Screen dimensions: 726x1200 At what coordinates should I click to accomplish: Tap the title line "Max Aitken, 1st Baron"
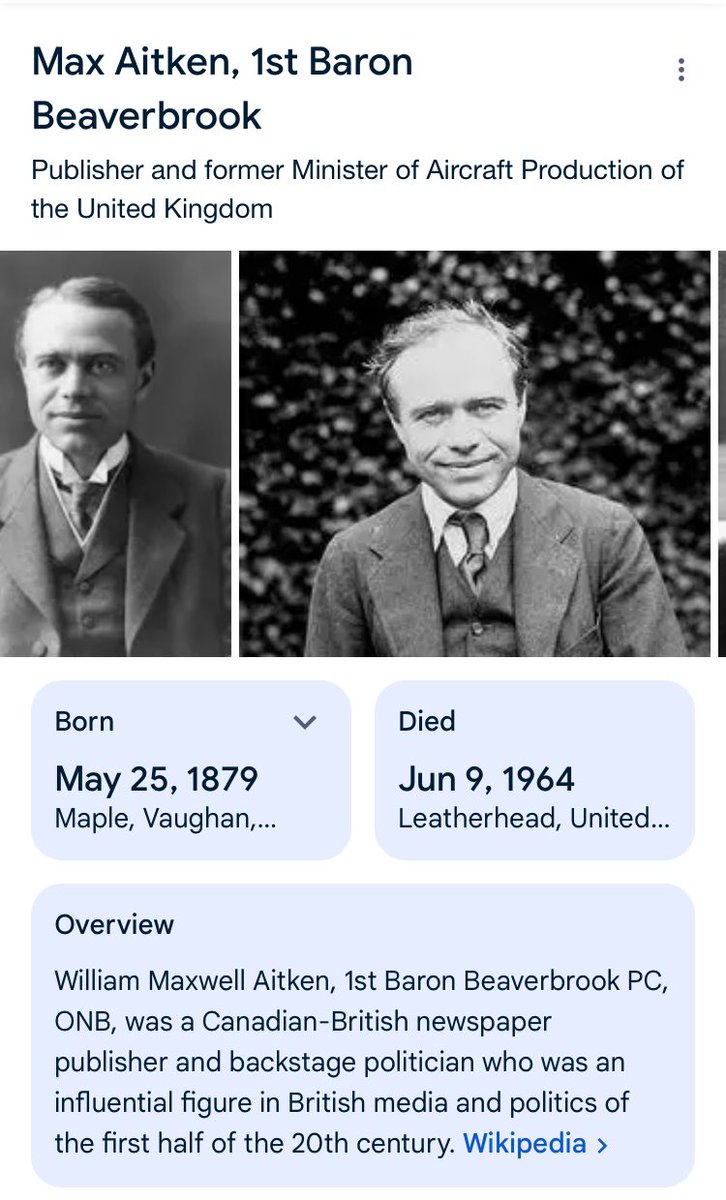222,62
